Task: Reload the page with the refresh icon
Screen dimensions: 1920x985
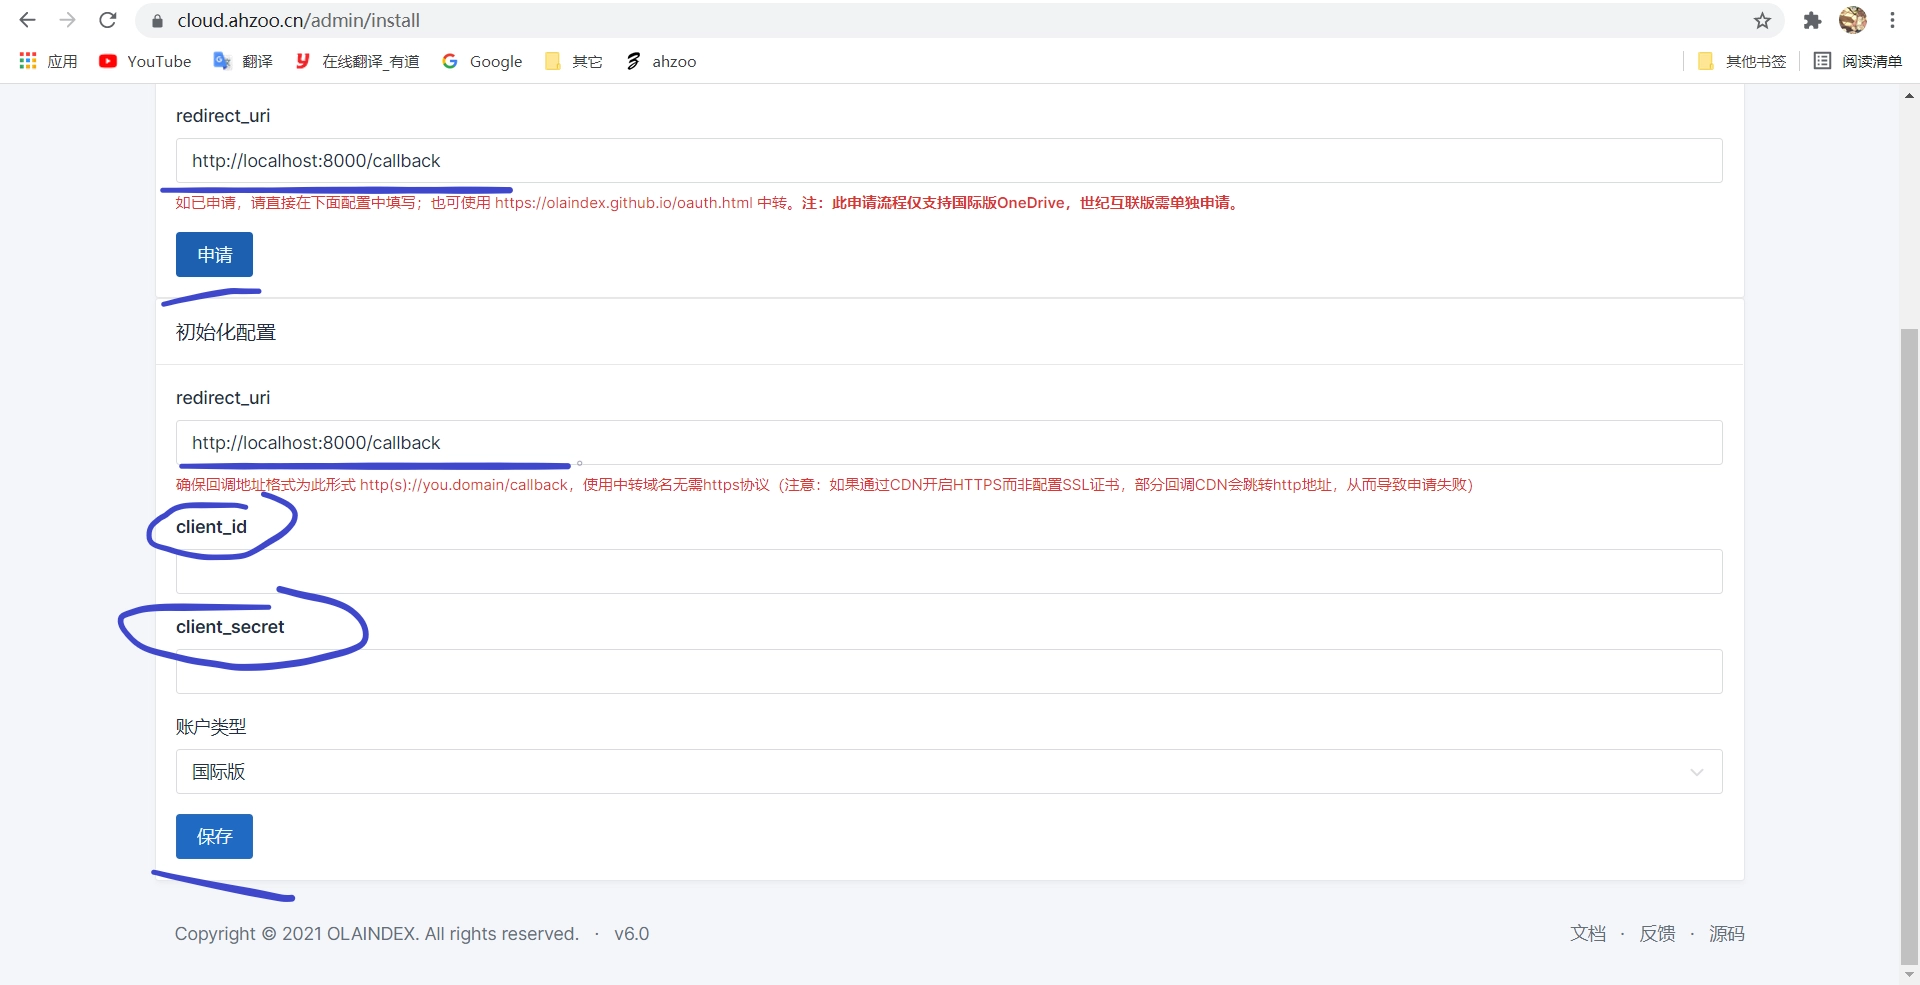Action: coord(108,20)
